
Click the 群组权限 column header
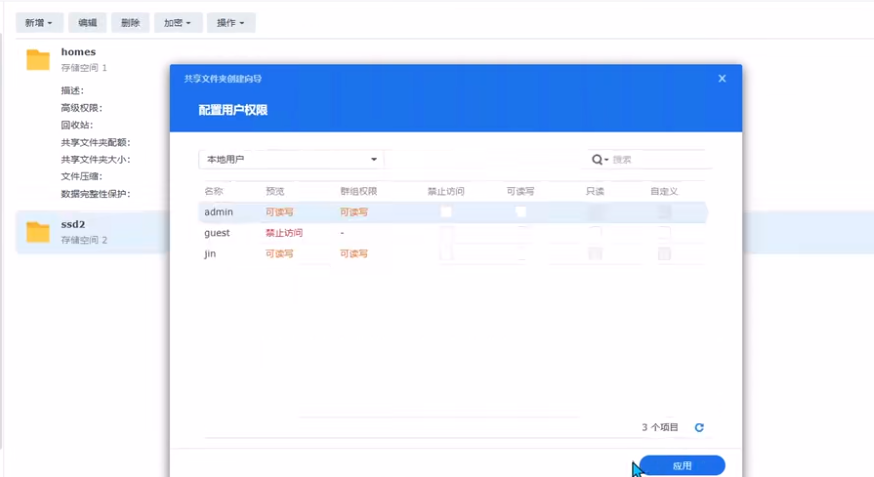(x=358, y=191)
